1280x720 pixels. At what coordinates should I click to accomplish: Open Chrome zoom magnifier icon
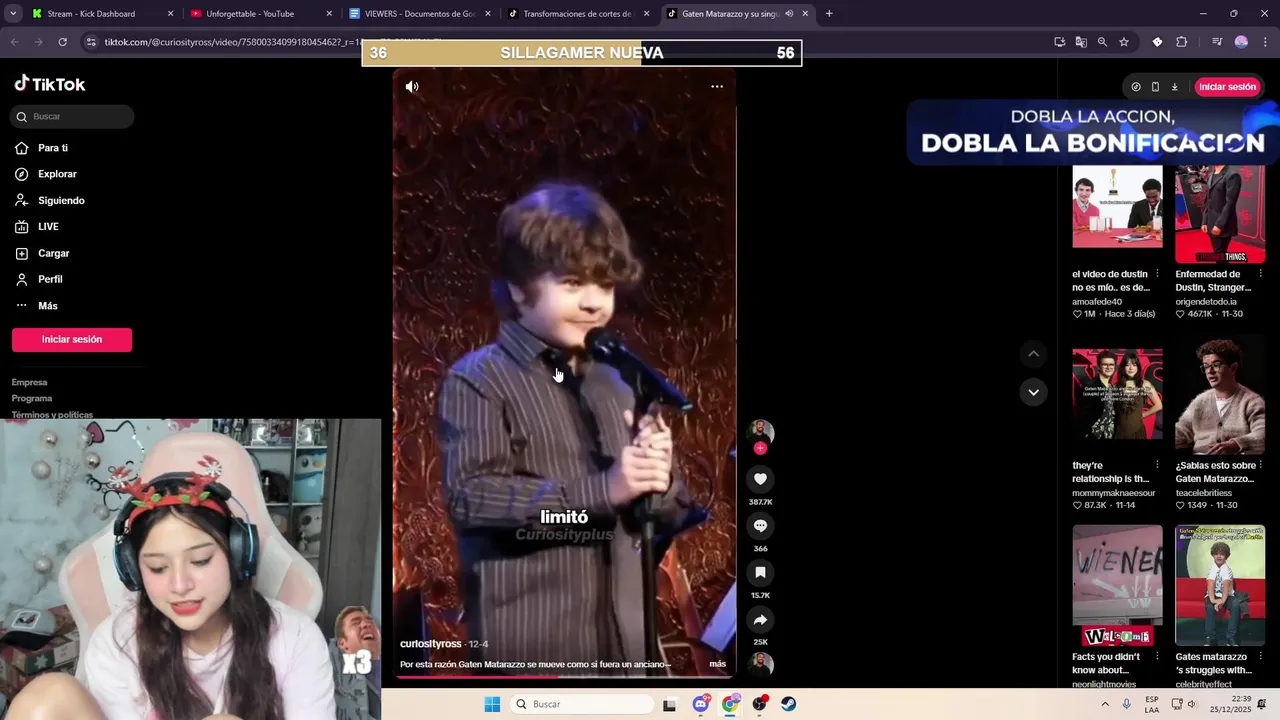1102,42
